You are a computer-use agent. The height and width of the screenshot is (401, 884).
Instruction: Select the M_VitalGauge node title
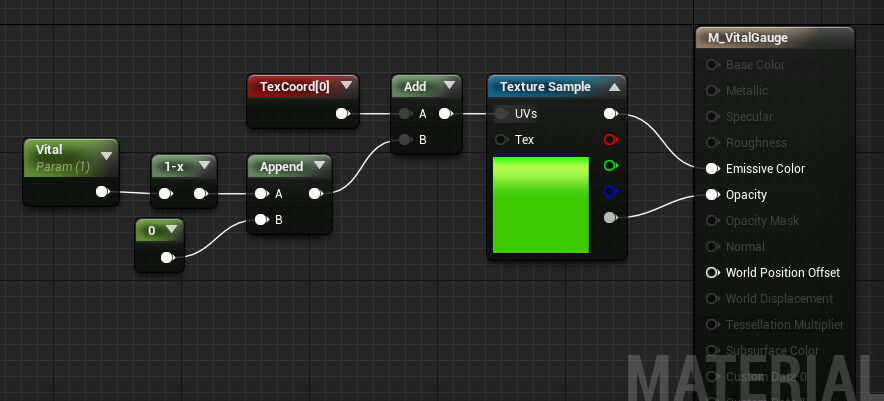click(x=748, y=38)
